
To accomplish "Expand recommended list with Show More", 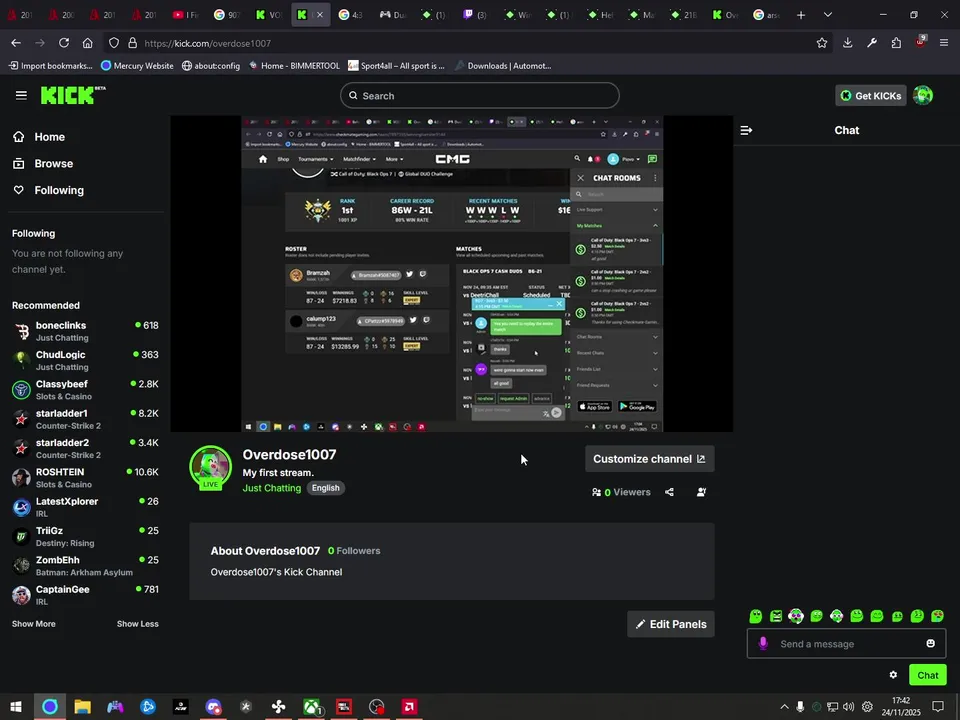I will click(x=34, y=624).
